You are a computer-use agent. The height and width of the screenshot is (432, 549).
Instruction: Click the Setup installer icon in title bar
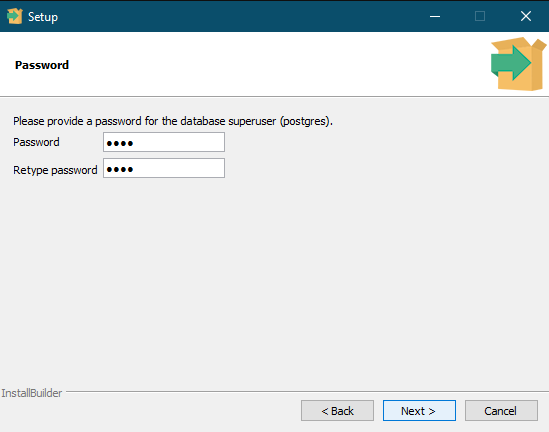click(15, 16)
